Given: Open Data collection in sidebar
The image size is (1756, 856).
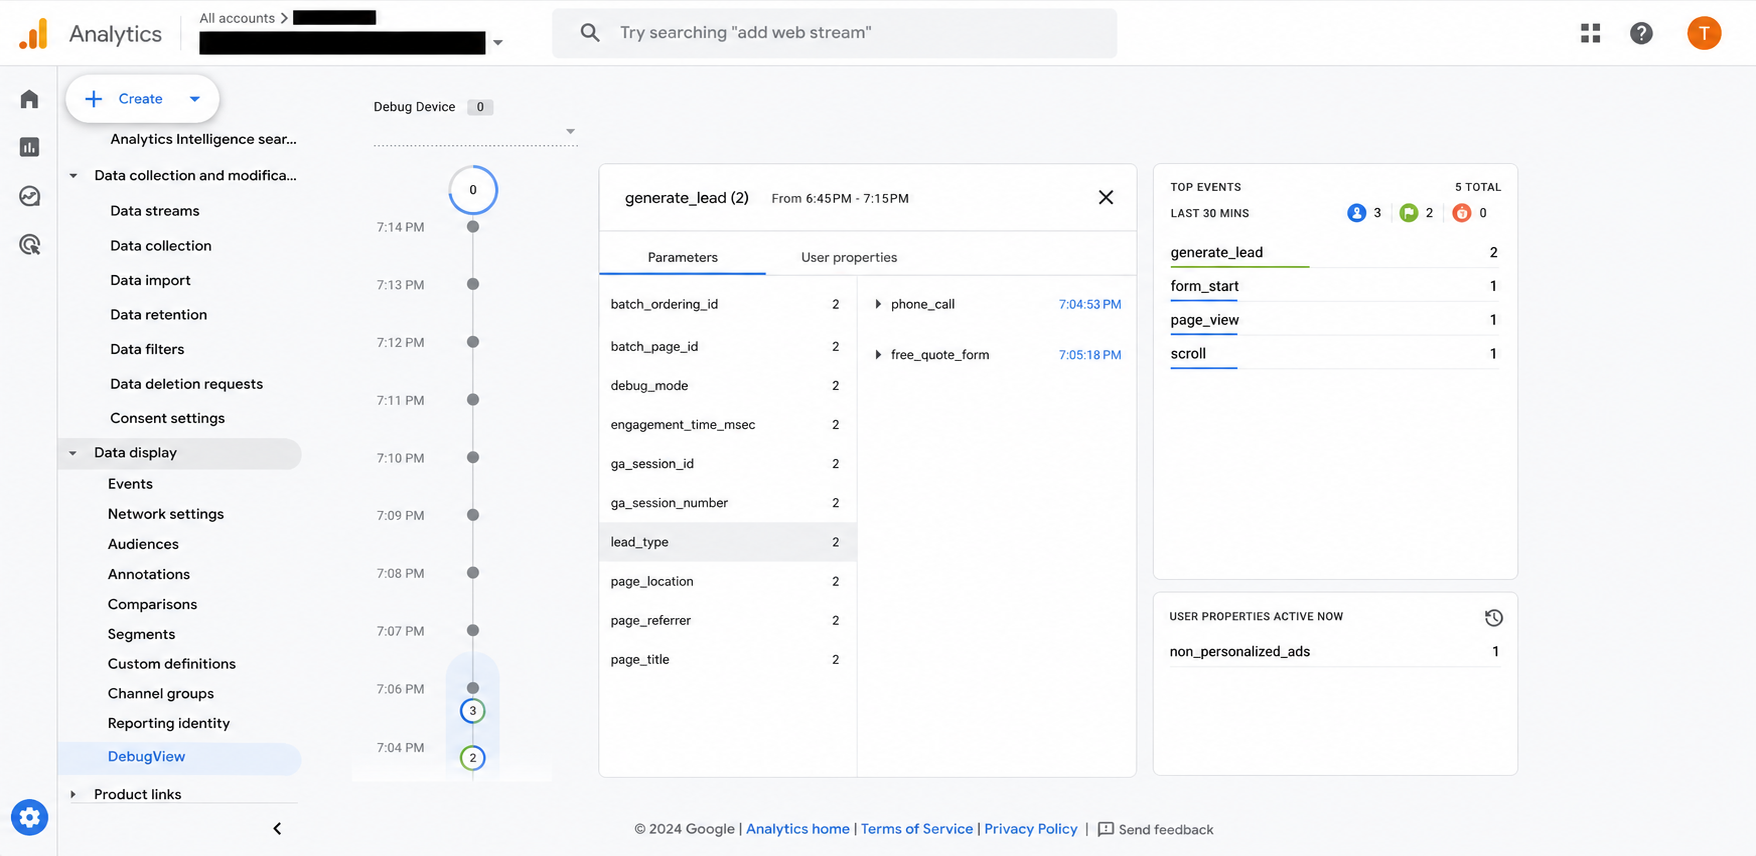Looking at the screenshot, I should point(161,246).
